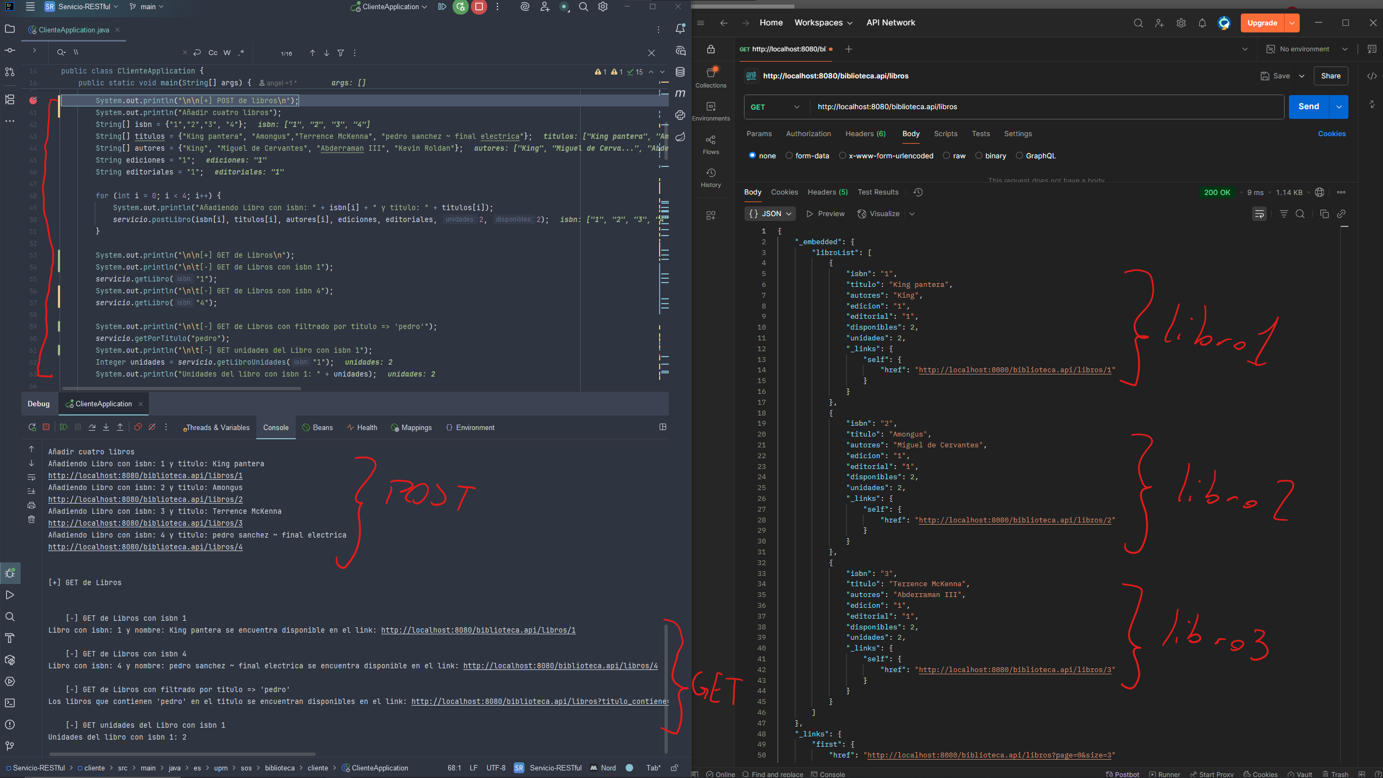Toggle Regex option in editor search
This screenshot has height=778, width=1383.
pyautogui.click(x=241, y=53)
